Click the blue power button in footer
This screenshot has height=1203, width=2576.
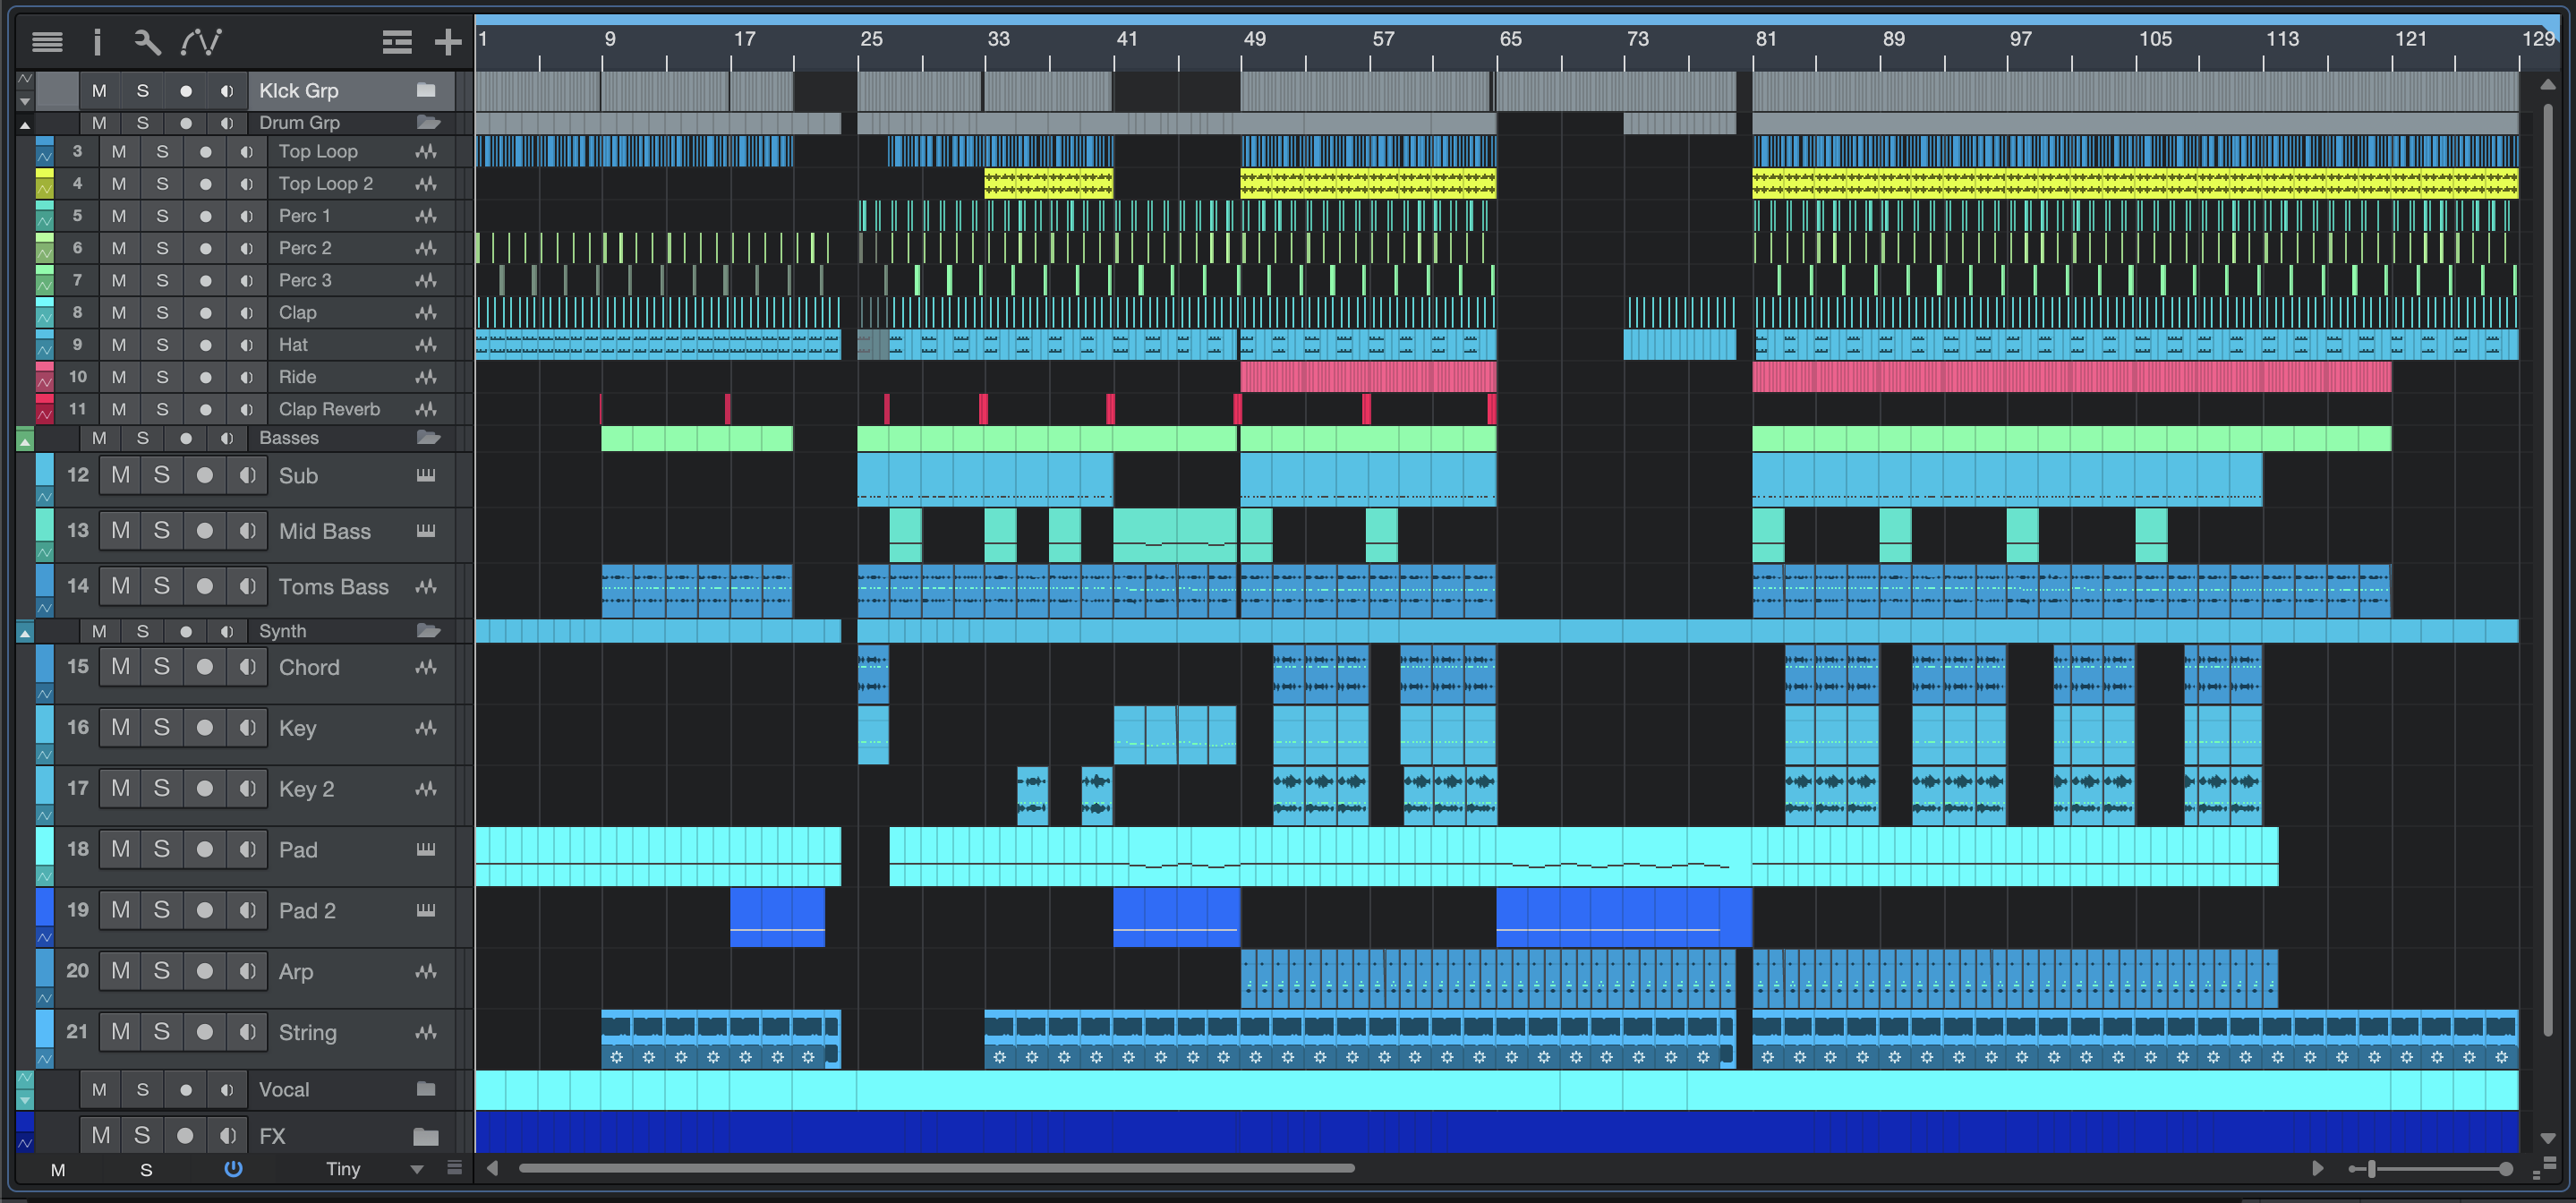coord(233,1169)
